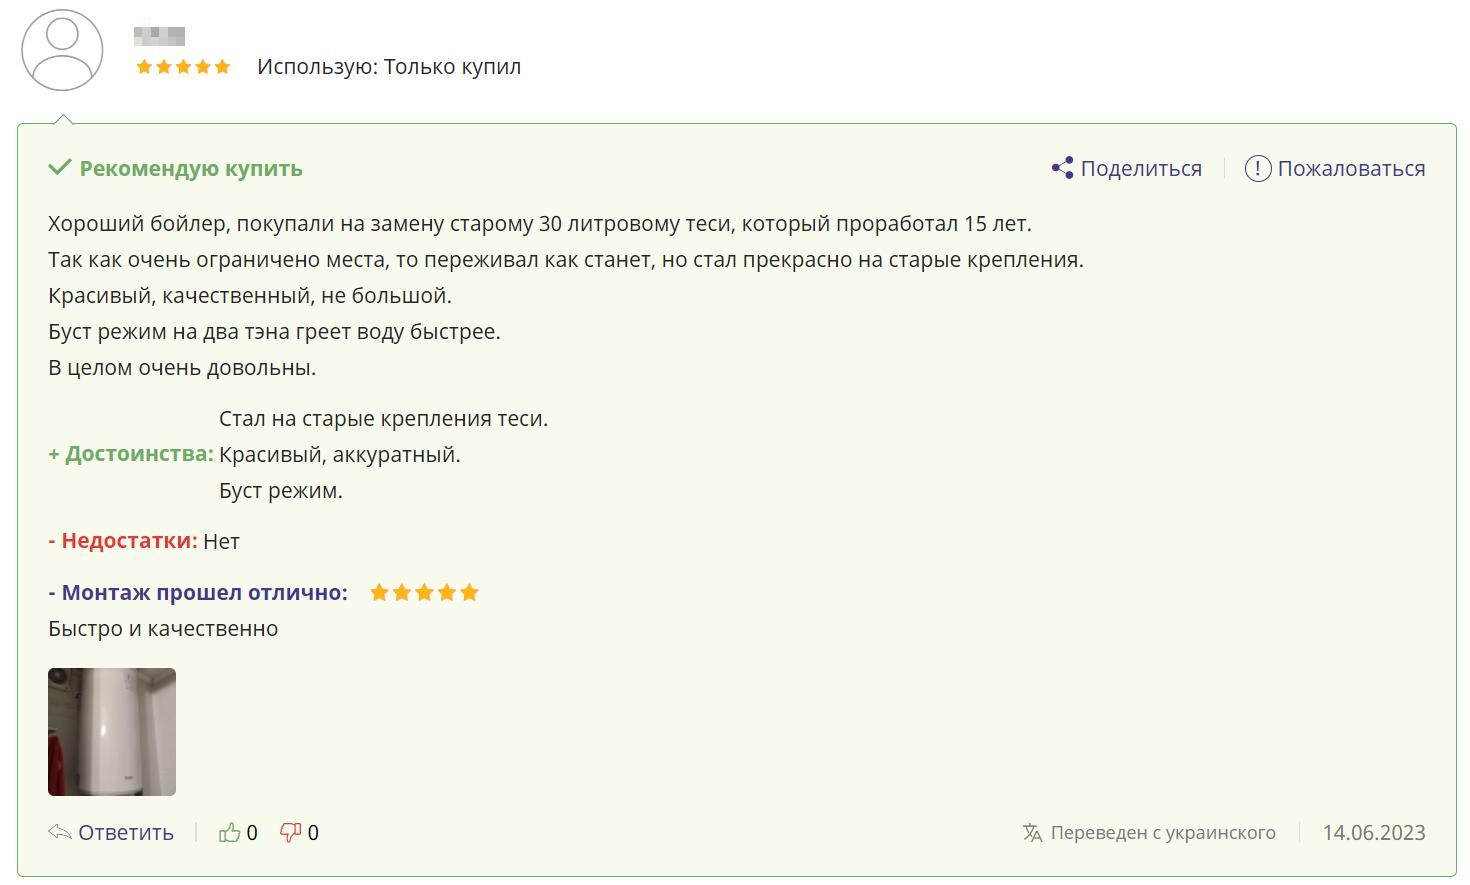
Task: Click the review date 14.06.2023
Action: [1373, 832]
